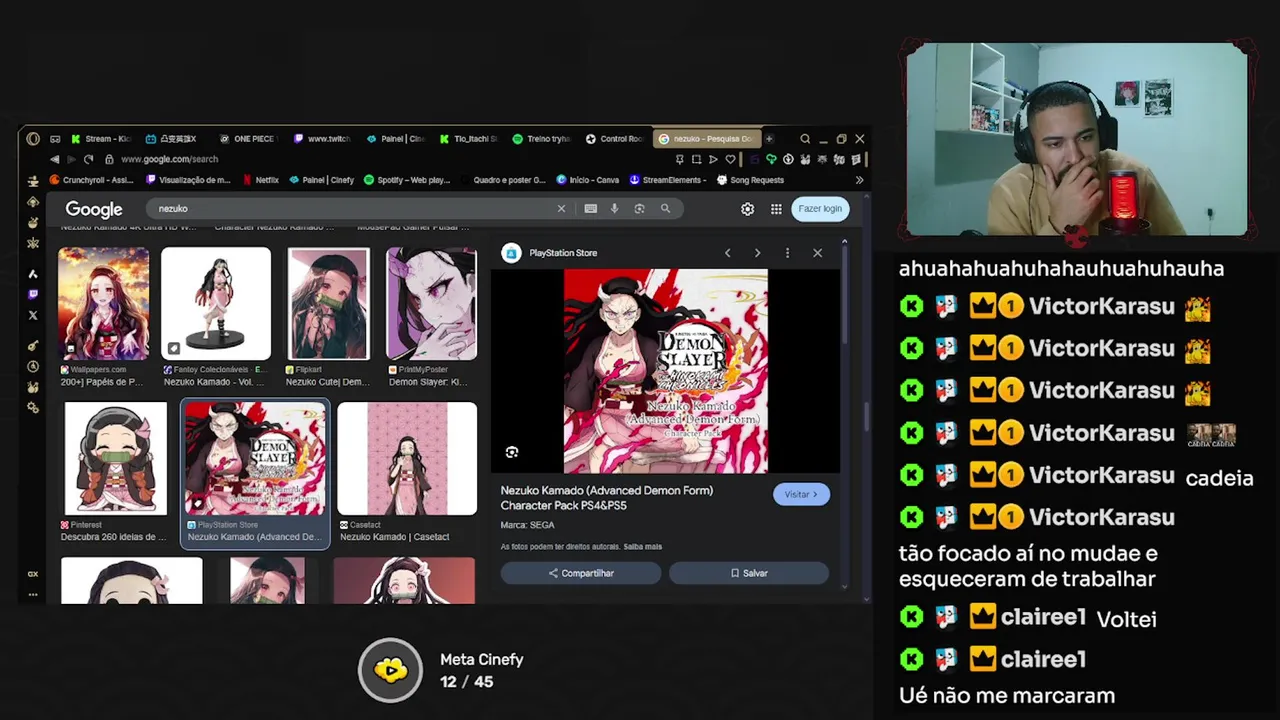Open the large Demon Slayer preview image

pyautogui.click(x=666, y=371)
